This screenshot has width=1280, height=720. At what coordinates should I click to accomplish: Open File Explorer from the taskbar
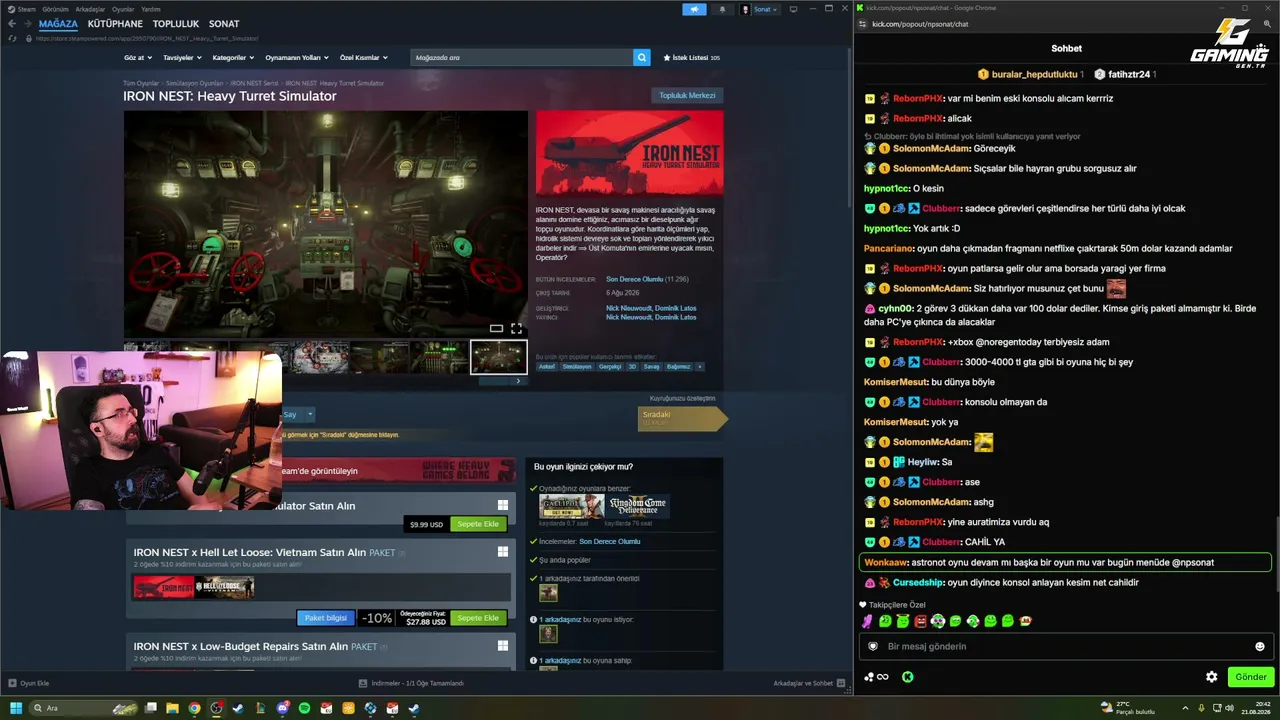[x=172, y=708]
